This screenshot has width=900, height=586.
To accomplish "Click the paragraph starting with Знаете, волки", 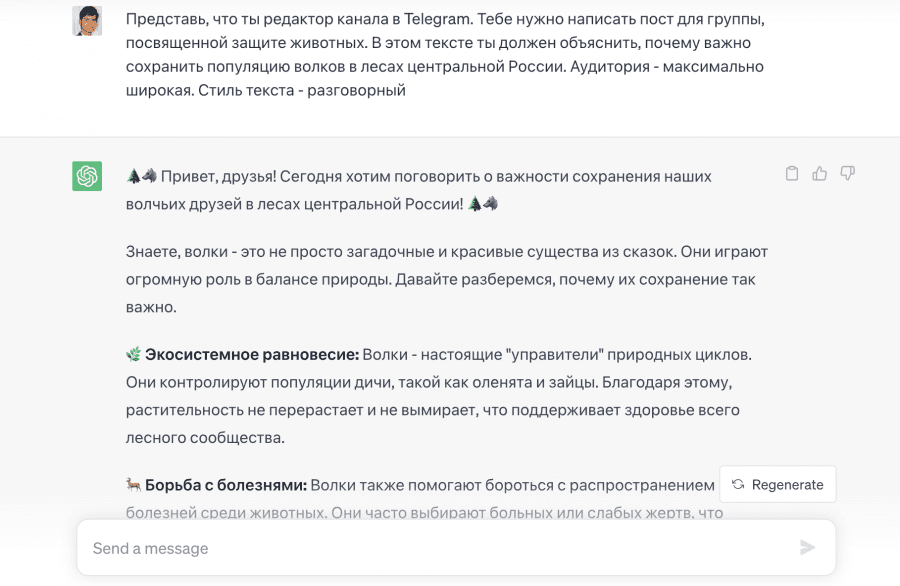I will pos(446,279).
